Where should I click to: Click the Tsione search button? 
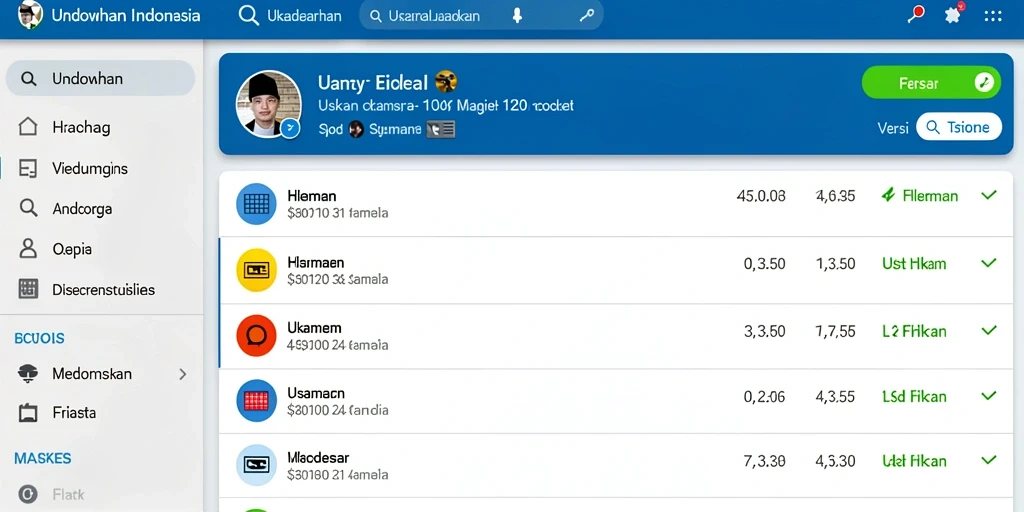(959, 127)
